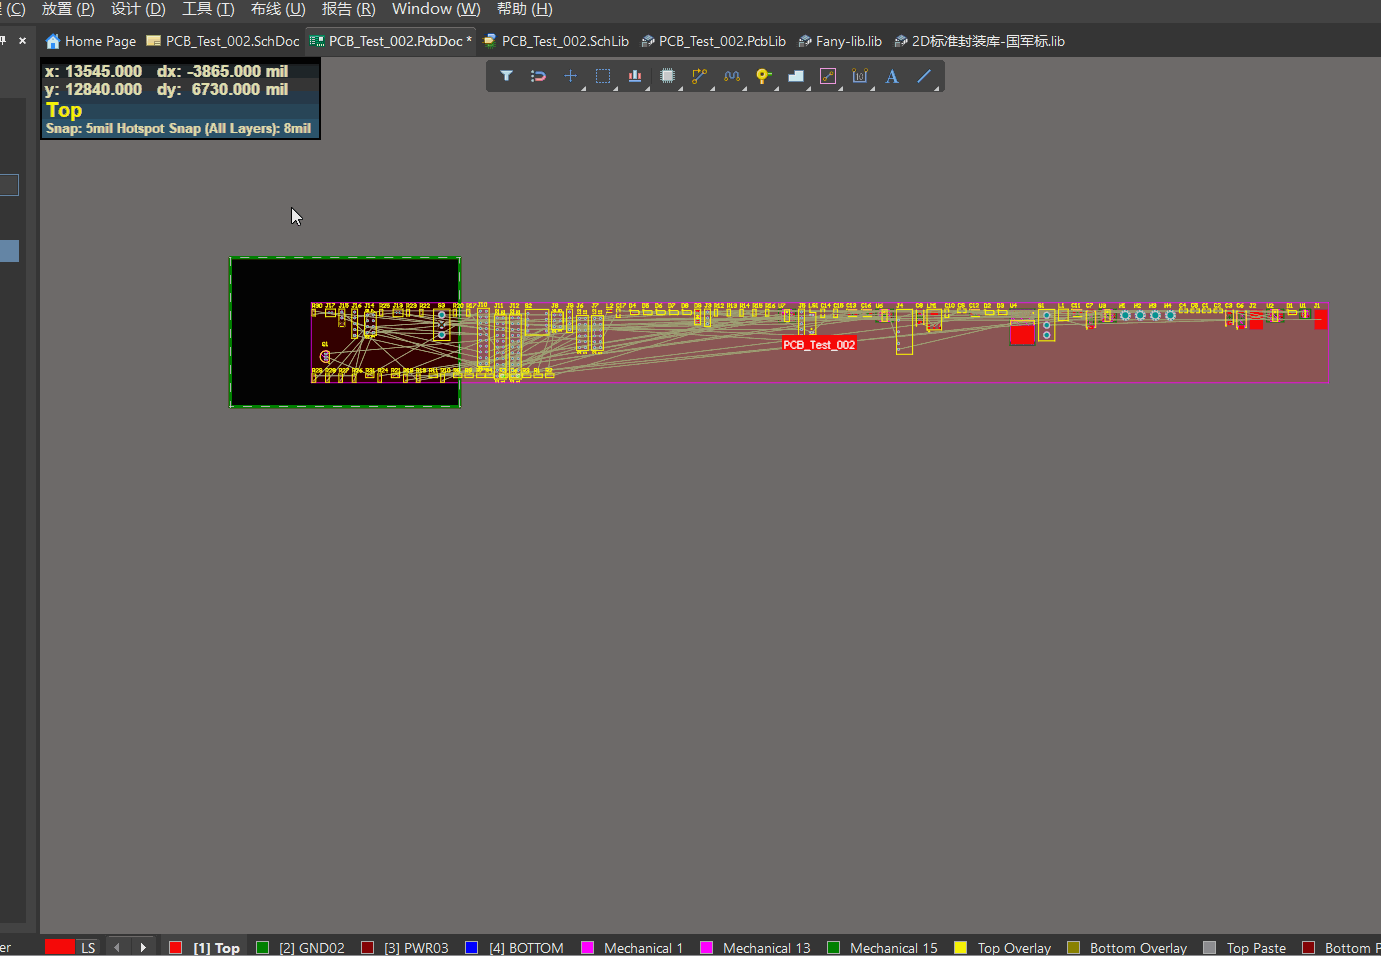Screen dimensions: 1381x956
Task: Select the Place Polygon Plane tool
Action: click(796, 76)
